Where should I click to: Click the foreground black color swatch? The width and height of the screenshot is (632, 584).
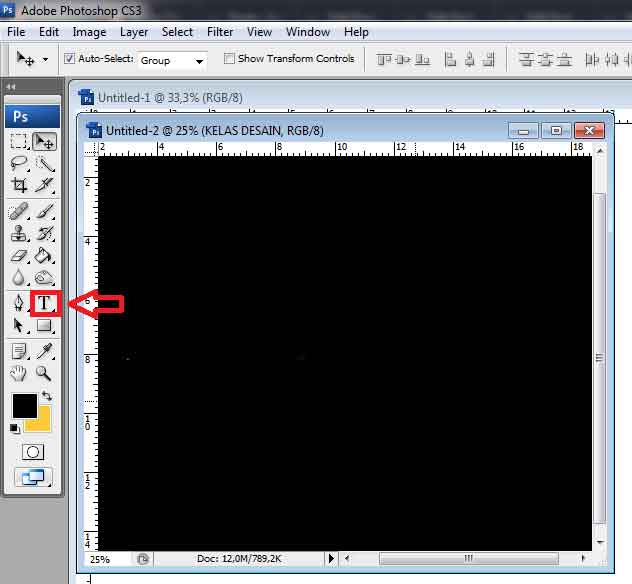pyautogui.click(x=23, y=405)
